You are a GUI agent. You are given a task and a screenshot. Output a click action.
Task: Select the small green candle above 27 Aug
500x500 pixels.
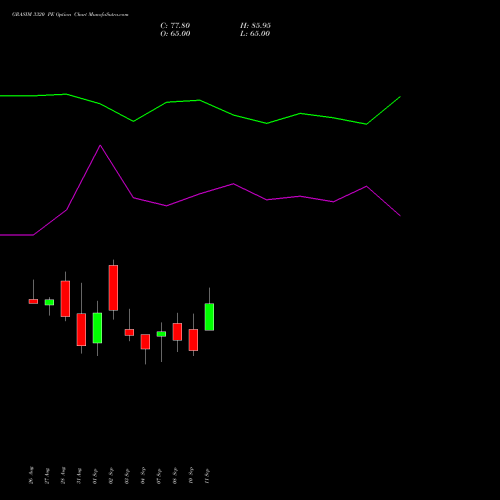(x=49, y=302)
